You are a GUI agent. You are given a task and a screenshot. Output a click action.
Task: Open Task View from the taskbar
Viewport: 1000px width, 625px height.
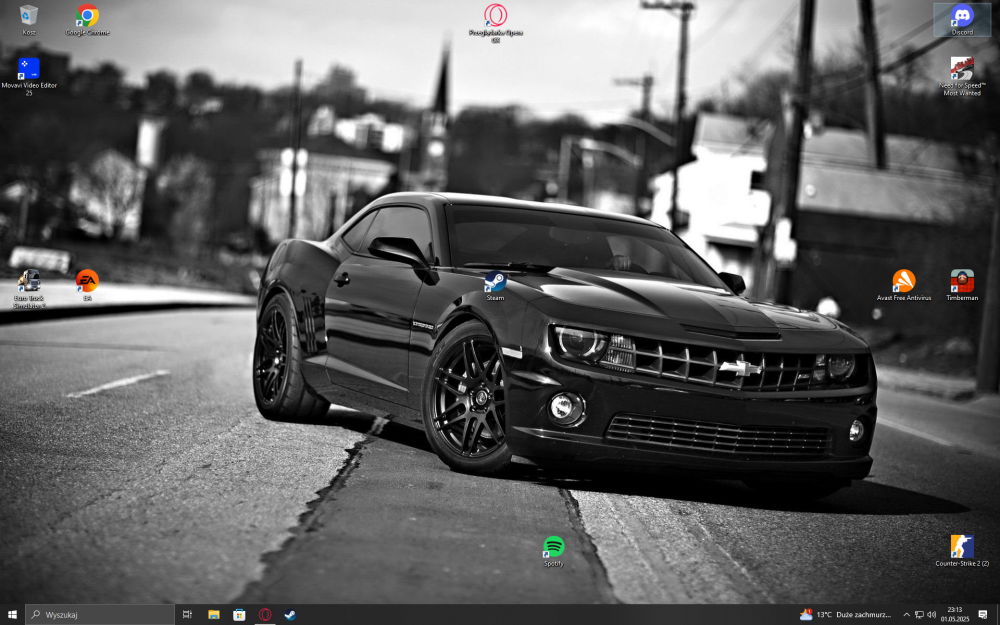tap(188, 615)
